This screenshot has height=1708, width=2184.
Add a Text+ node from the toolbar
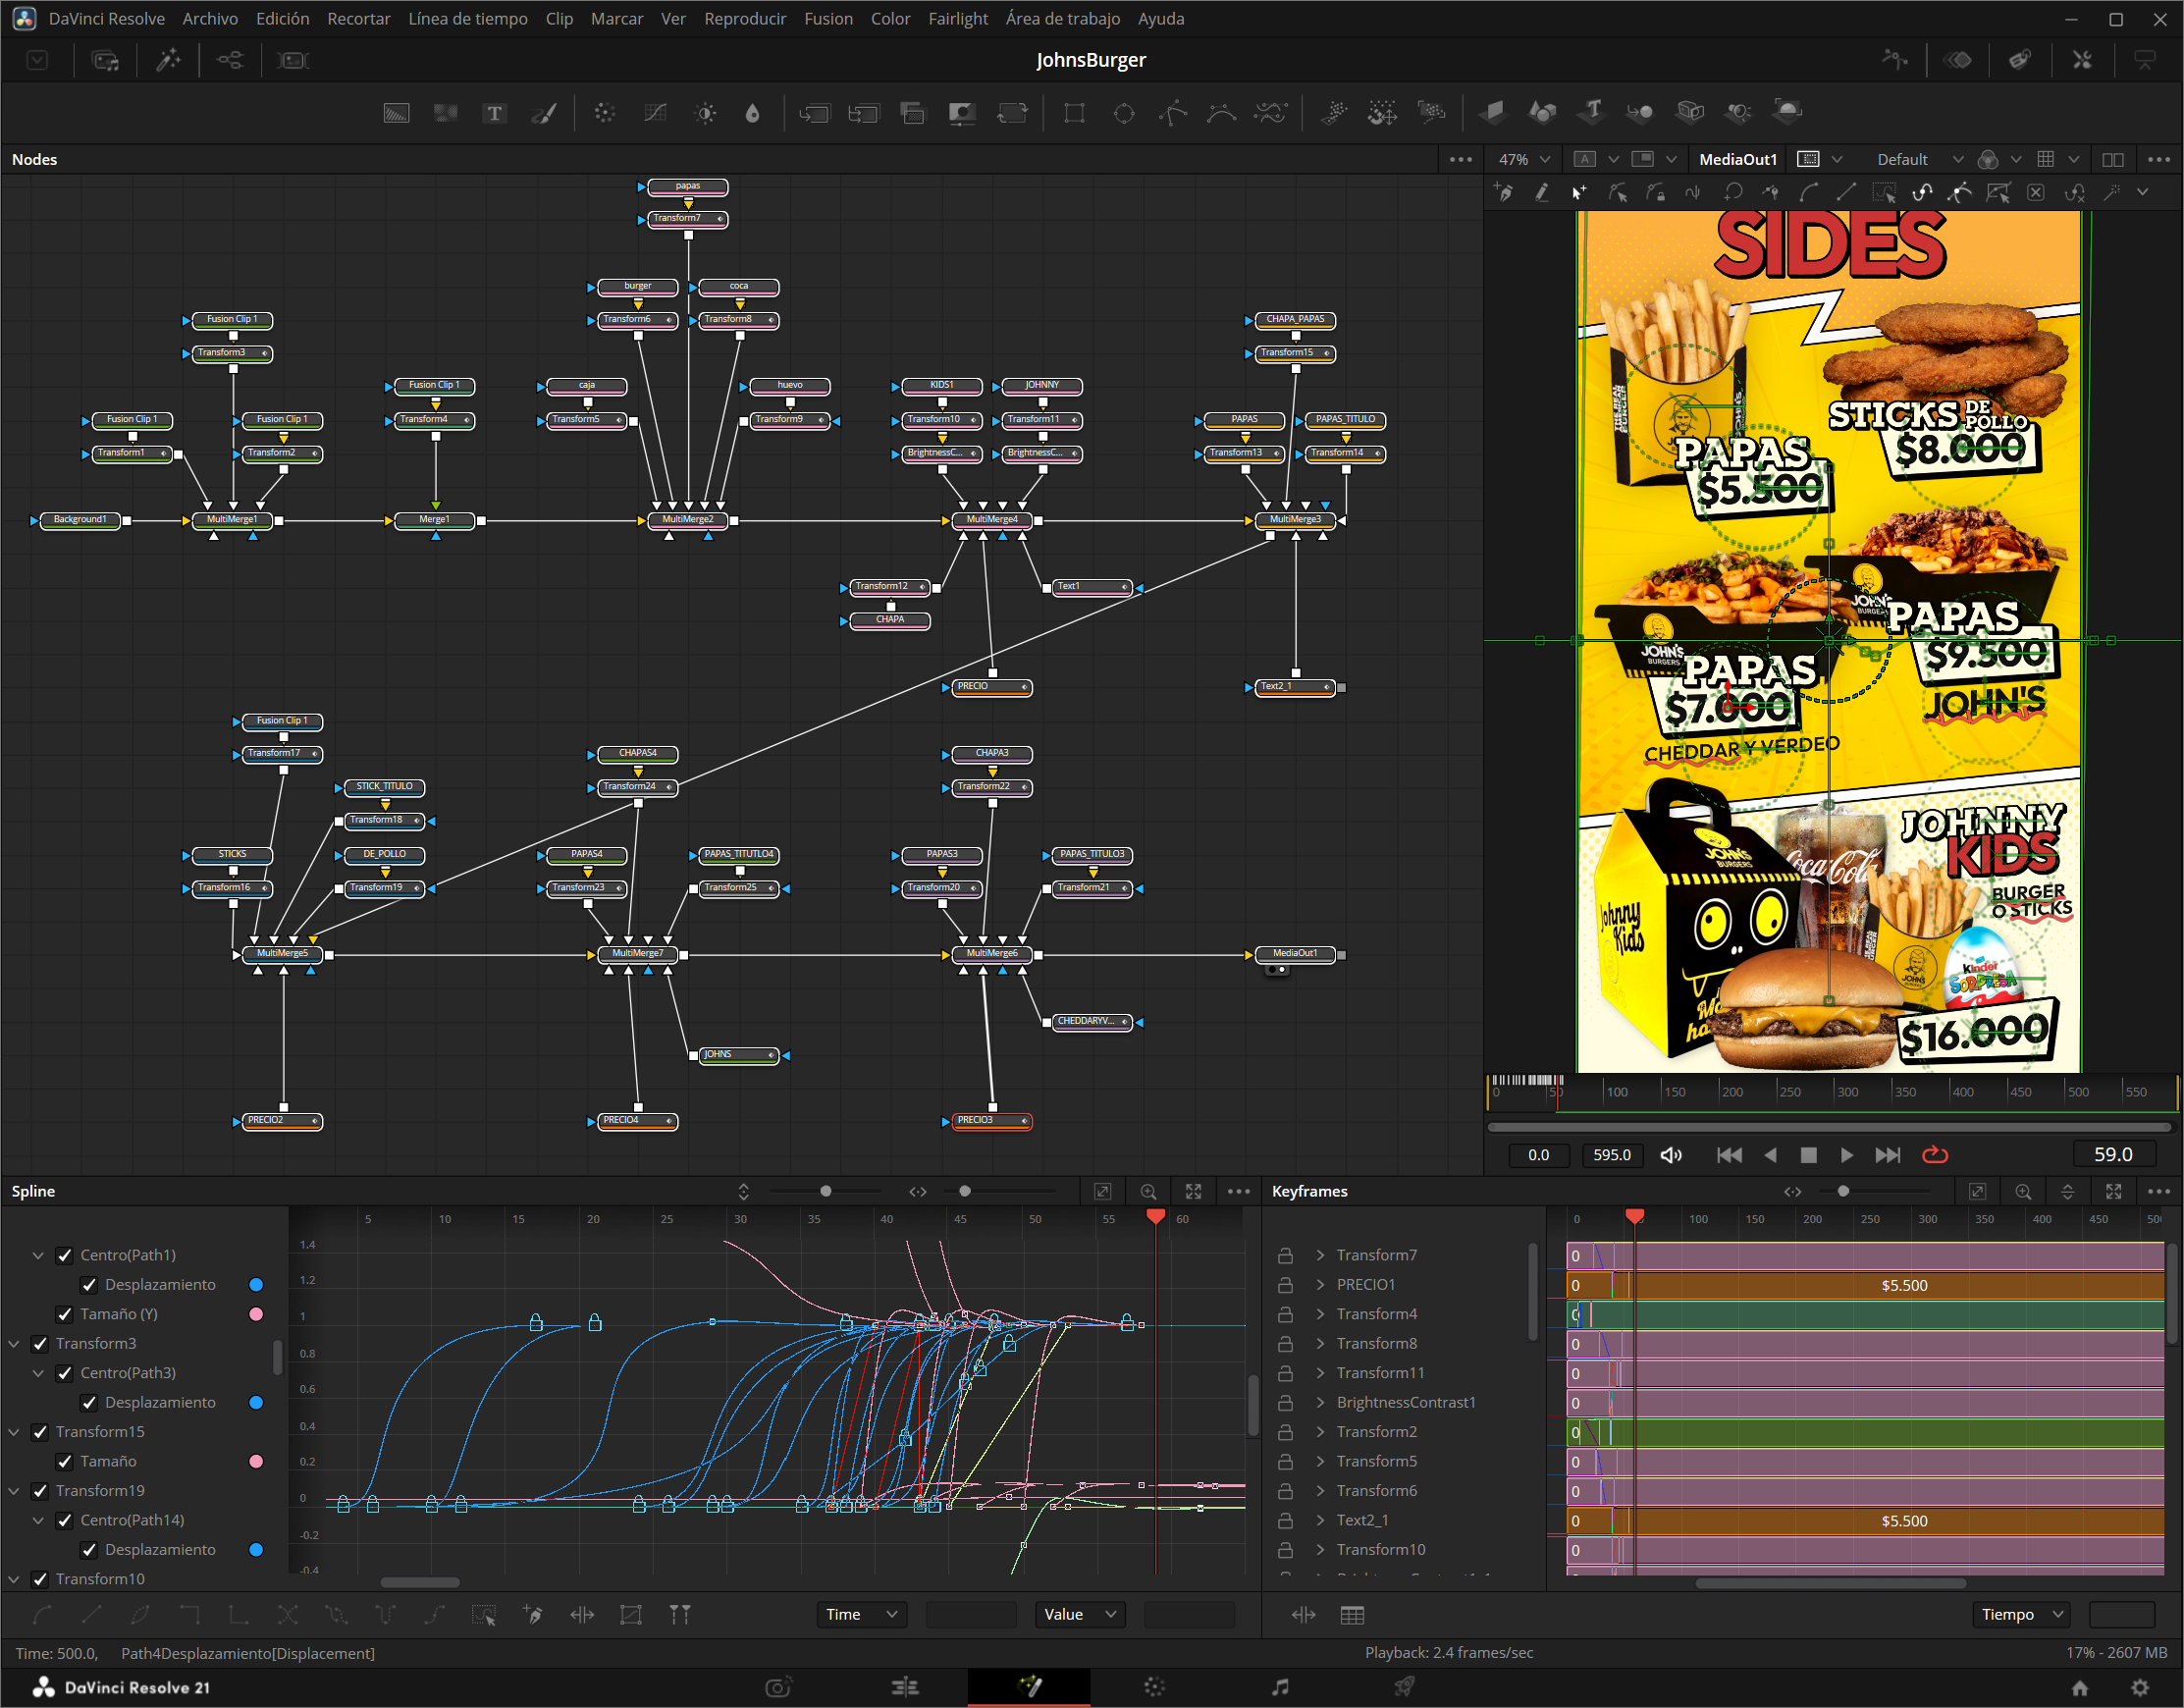(494, 113)
